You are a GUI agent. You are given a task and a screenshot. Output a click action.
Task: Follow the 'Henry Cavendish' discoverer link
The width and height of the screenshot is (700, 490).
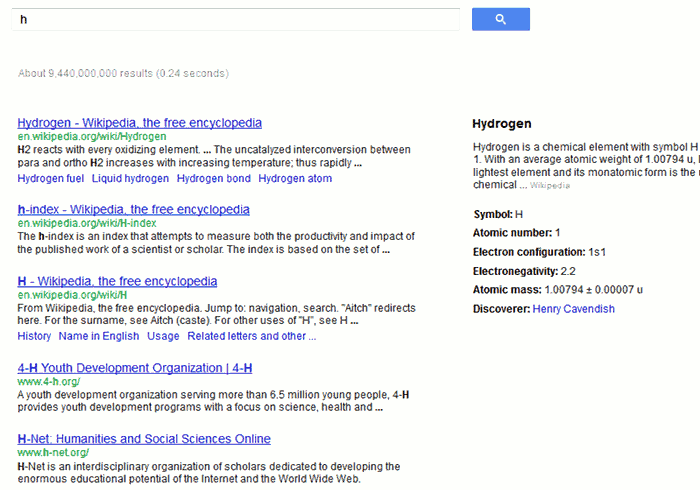pos(573,309)
